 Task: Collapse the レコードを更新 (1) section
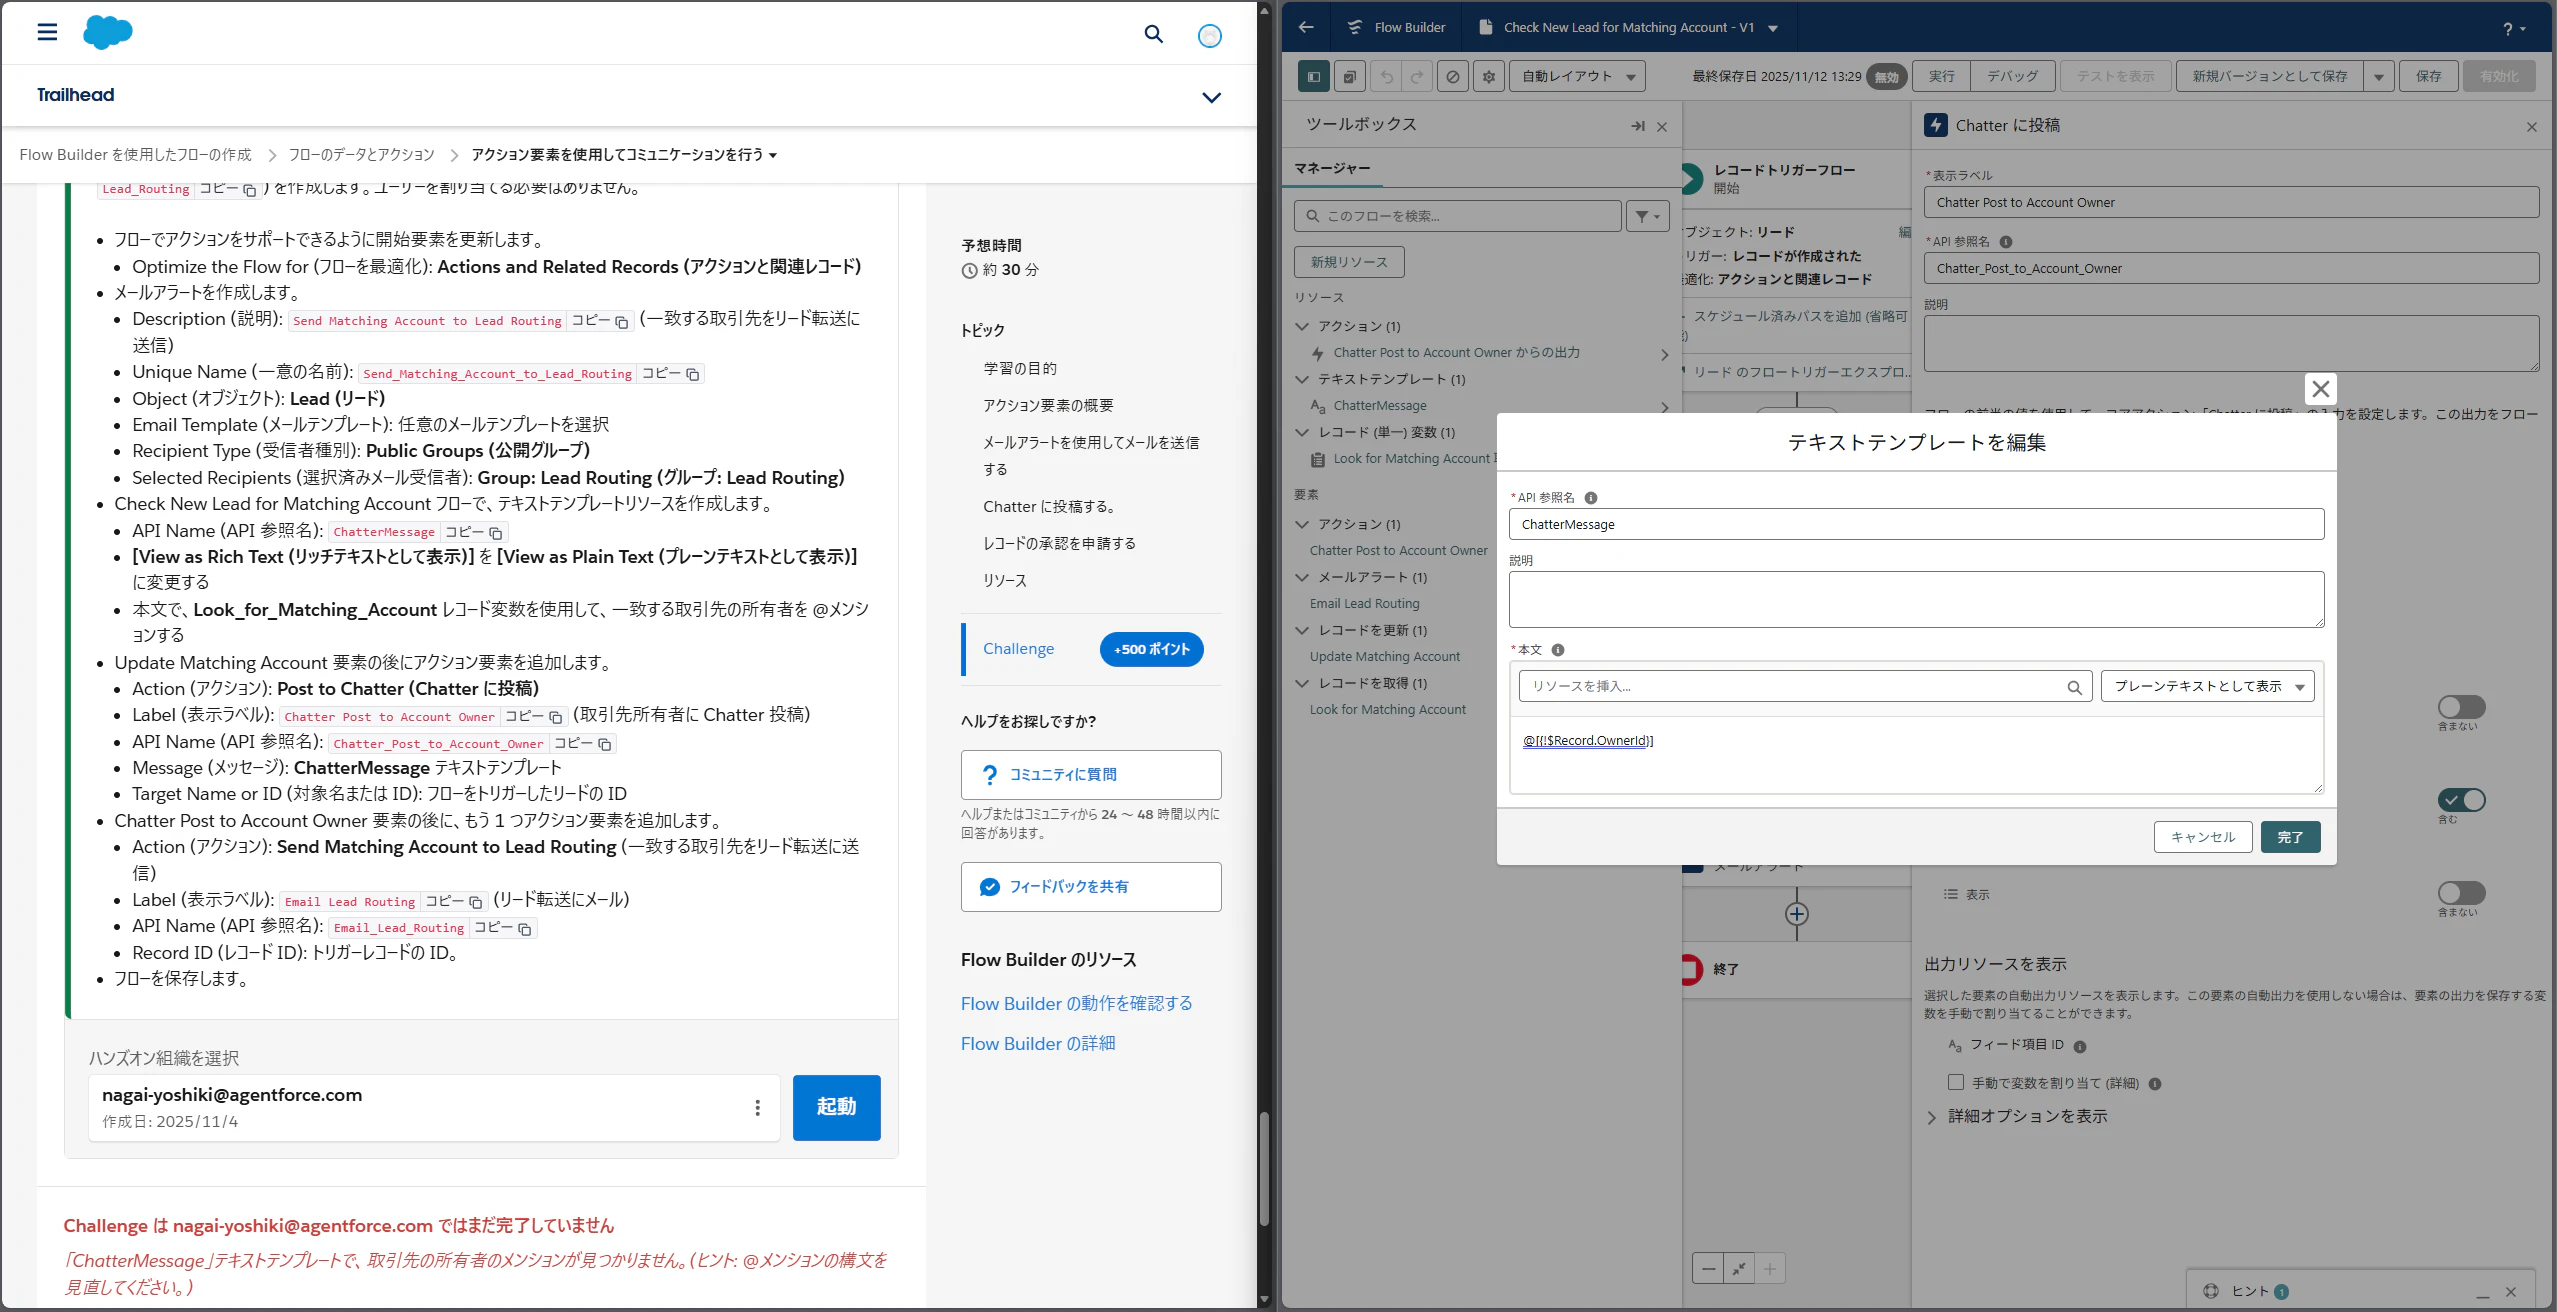tap(1302, 630)
